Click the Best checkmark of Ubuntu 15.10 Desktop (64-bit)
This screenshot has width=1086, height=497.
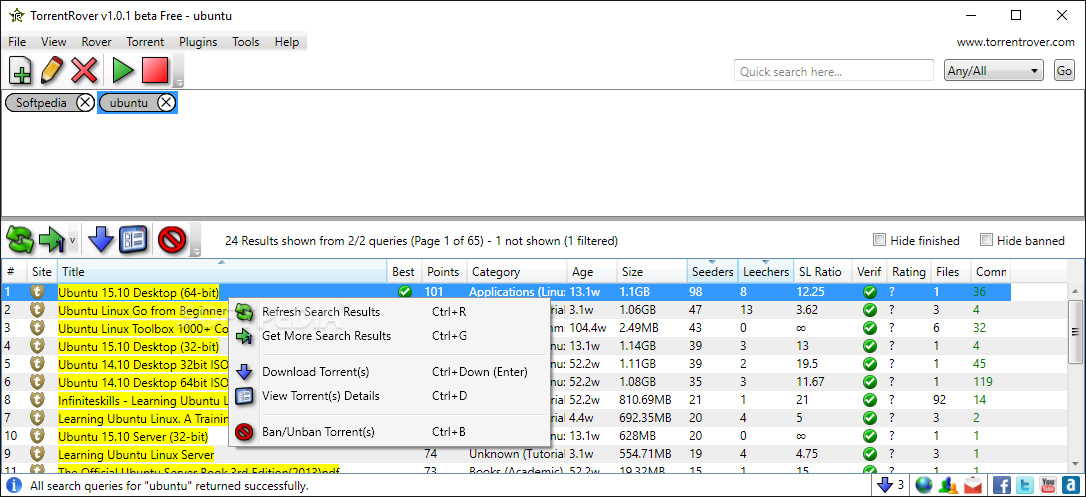[405, 292]
